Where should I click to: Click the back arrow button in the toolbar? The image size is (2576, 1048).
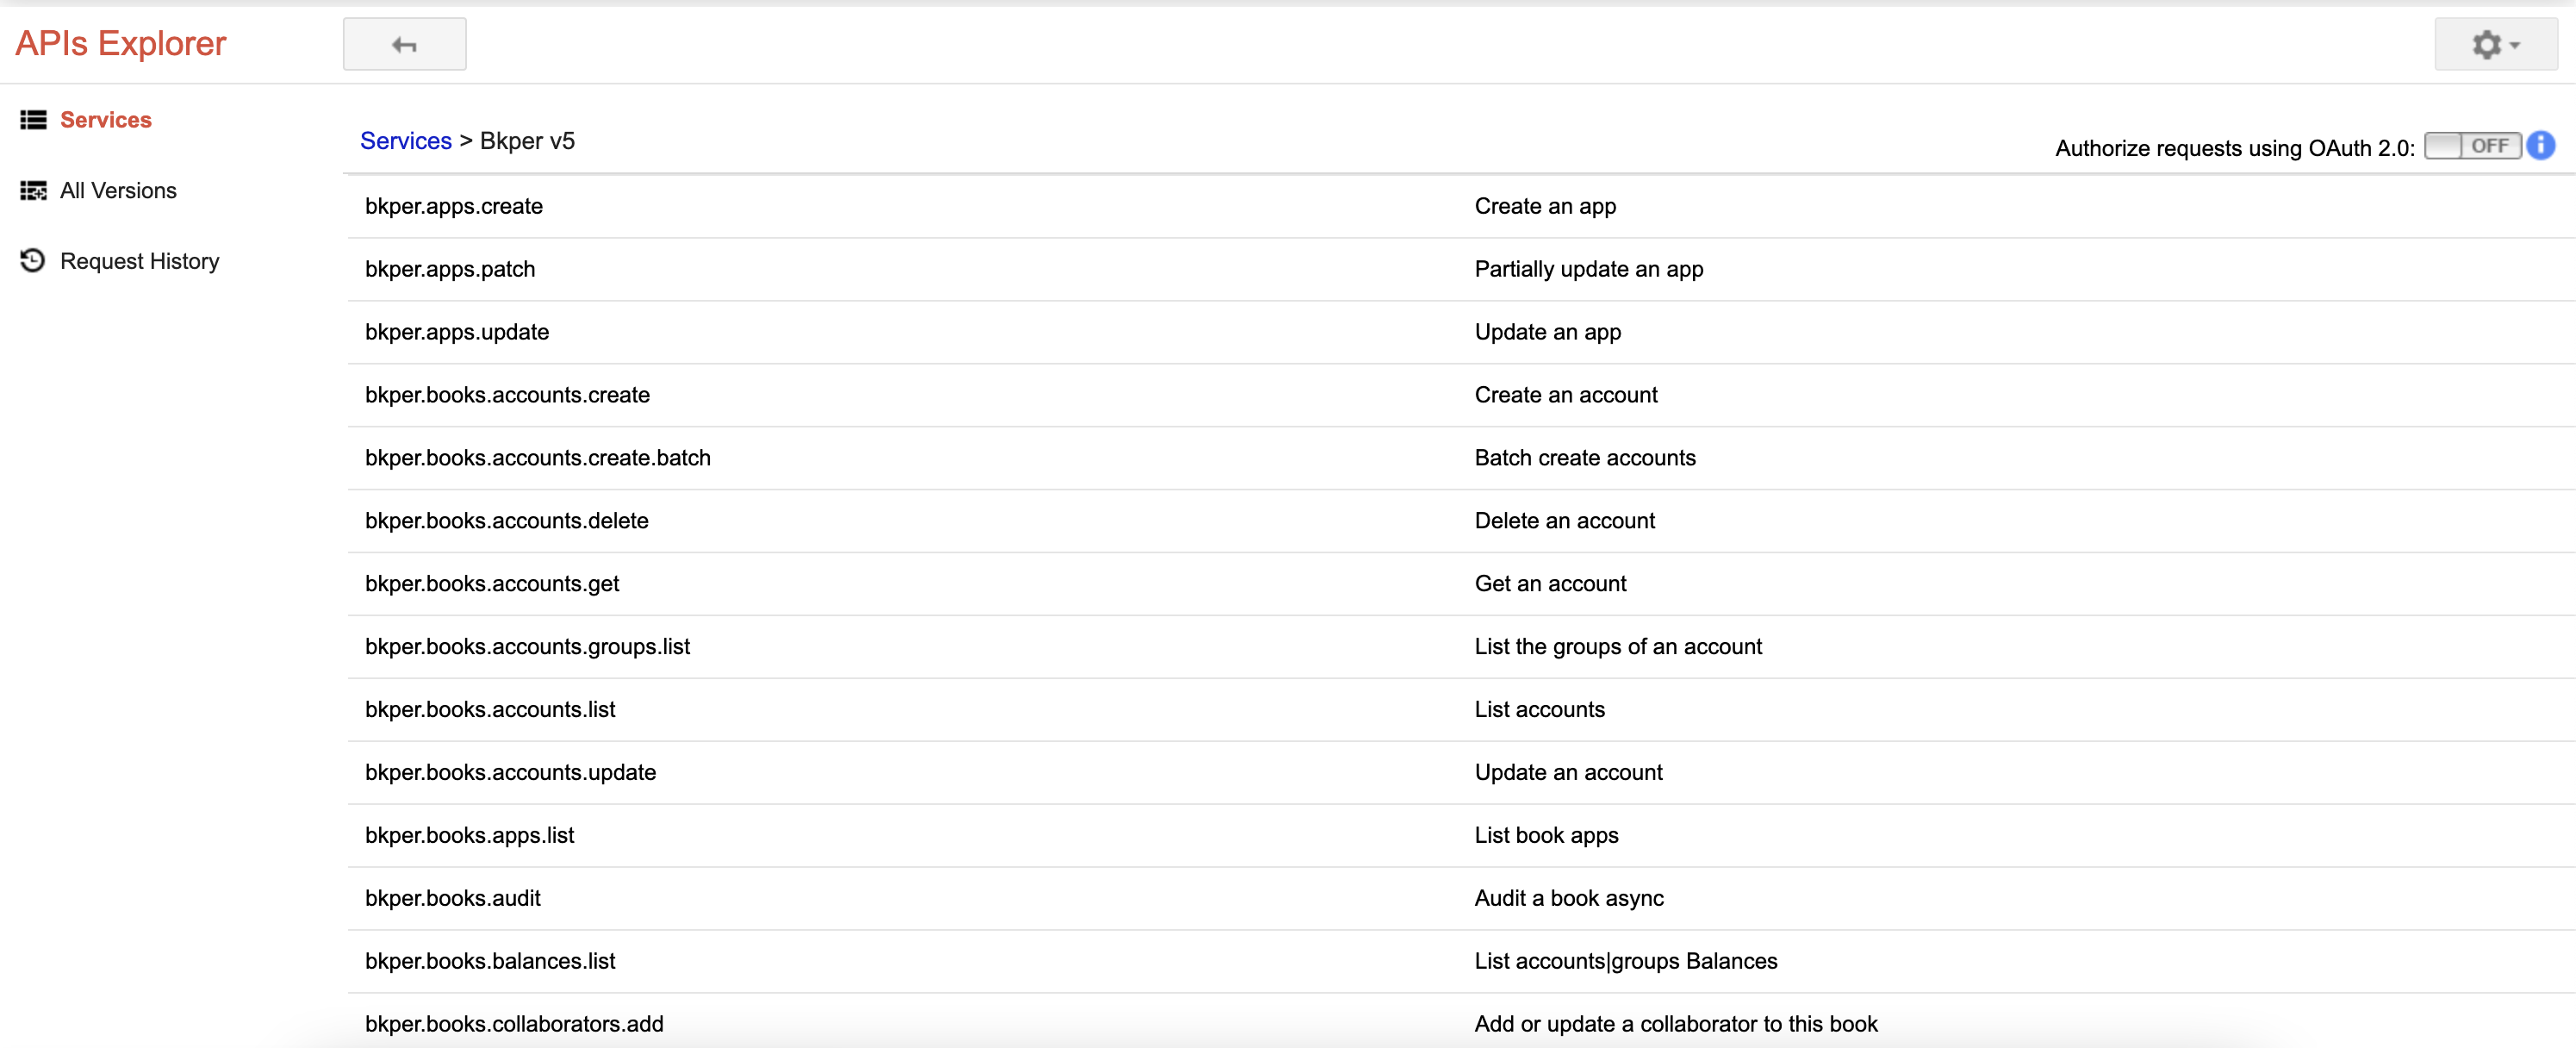pyautogui.click(x=404, y=44)
